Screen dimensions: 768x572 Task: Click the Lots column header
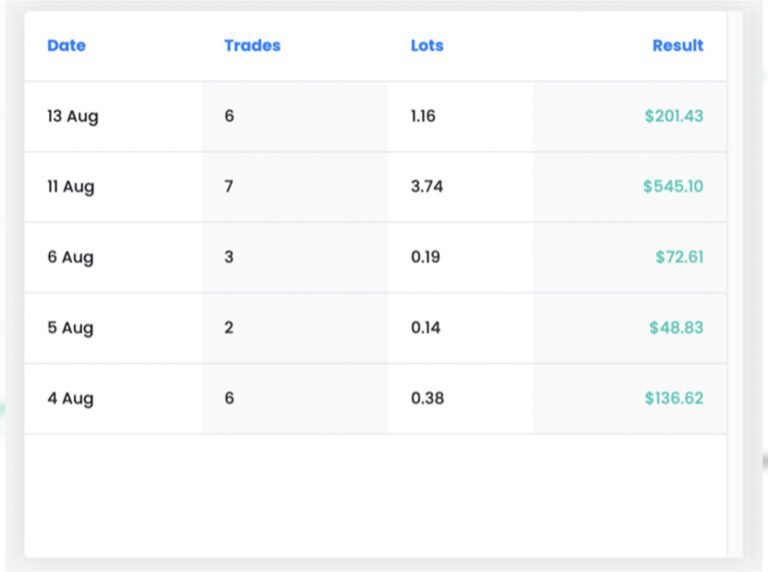[x=427, y=46]
